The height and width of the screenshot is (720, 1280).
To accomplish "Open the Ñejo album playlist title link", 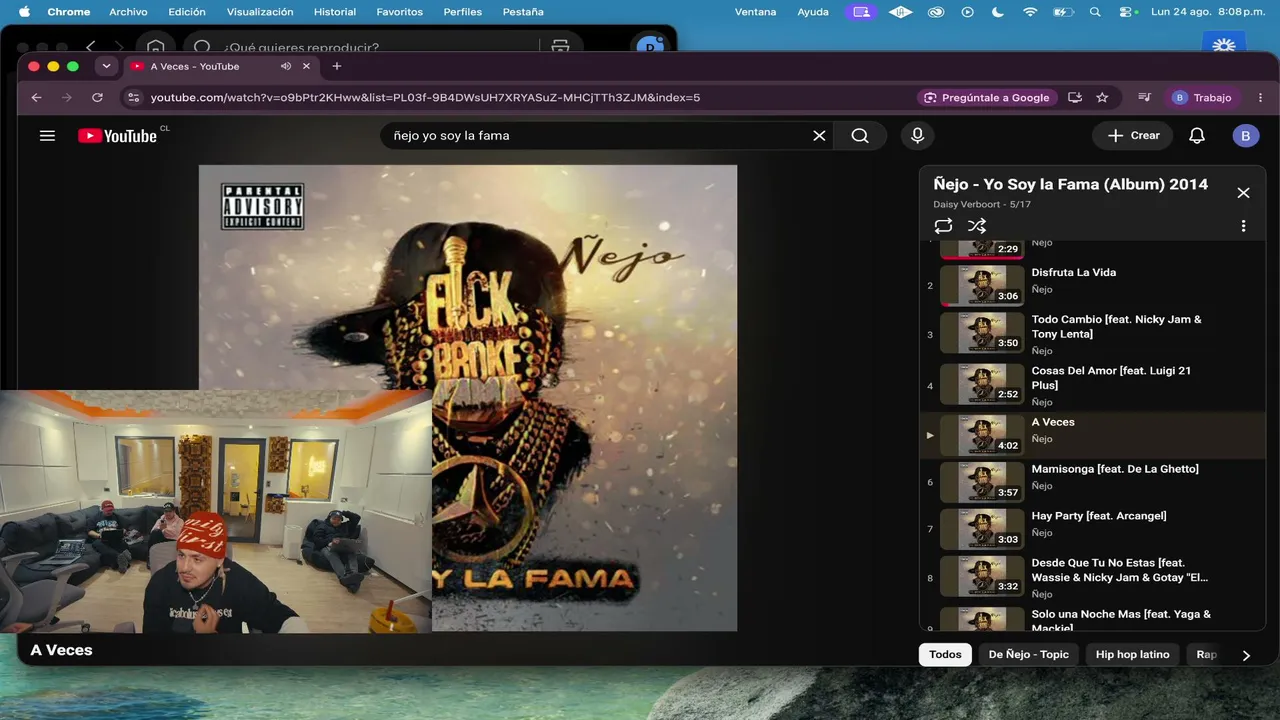I will point(1070,184).
